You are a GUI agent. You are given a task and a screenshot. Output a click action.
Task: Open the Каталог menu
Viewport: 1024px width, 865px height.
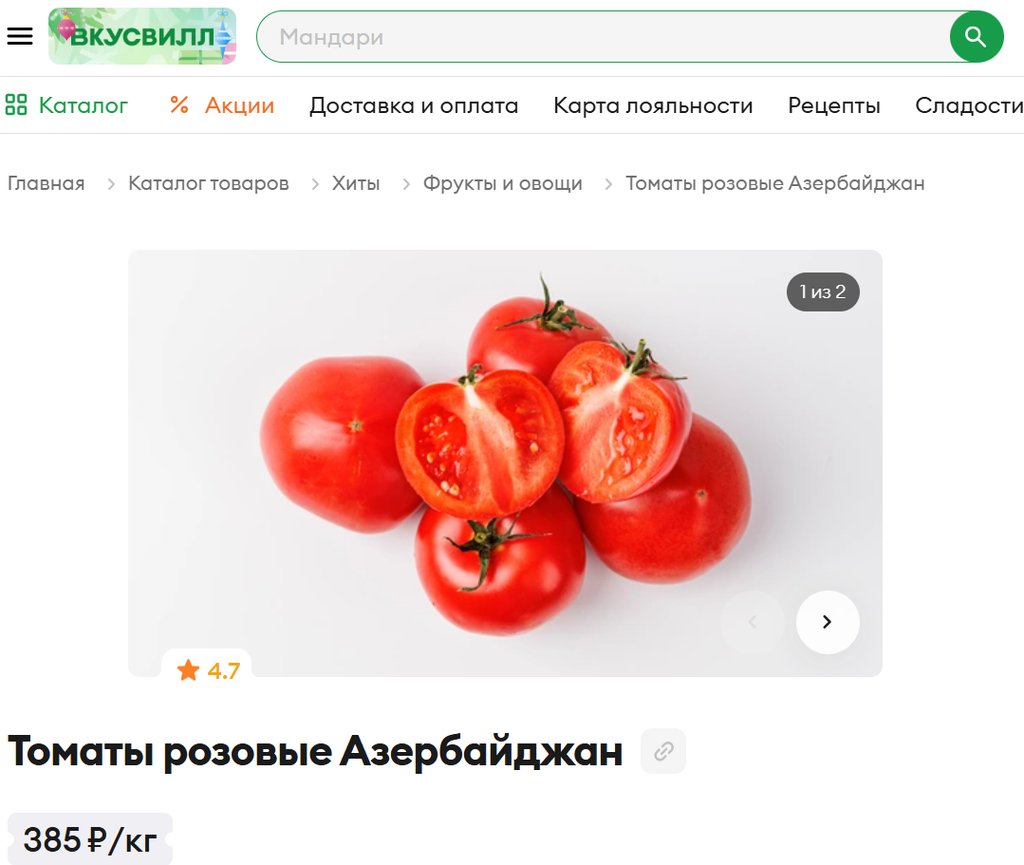[83, 105]
